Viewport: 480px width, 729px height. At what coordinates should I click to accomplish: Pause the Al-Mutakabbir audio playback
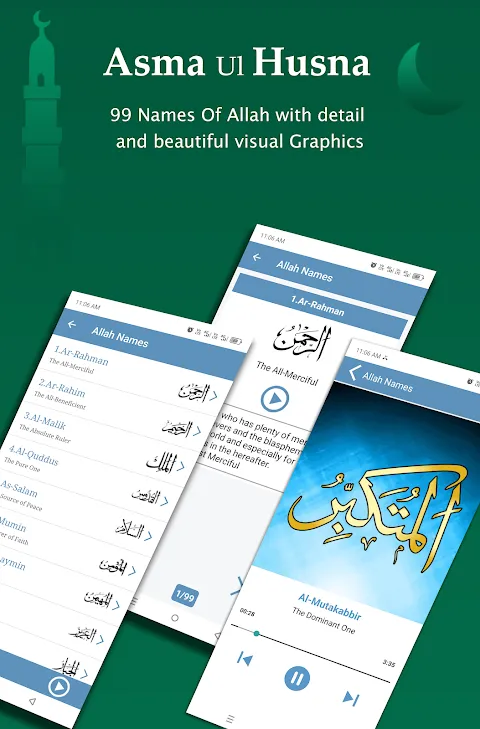pos(297,678)
